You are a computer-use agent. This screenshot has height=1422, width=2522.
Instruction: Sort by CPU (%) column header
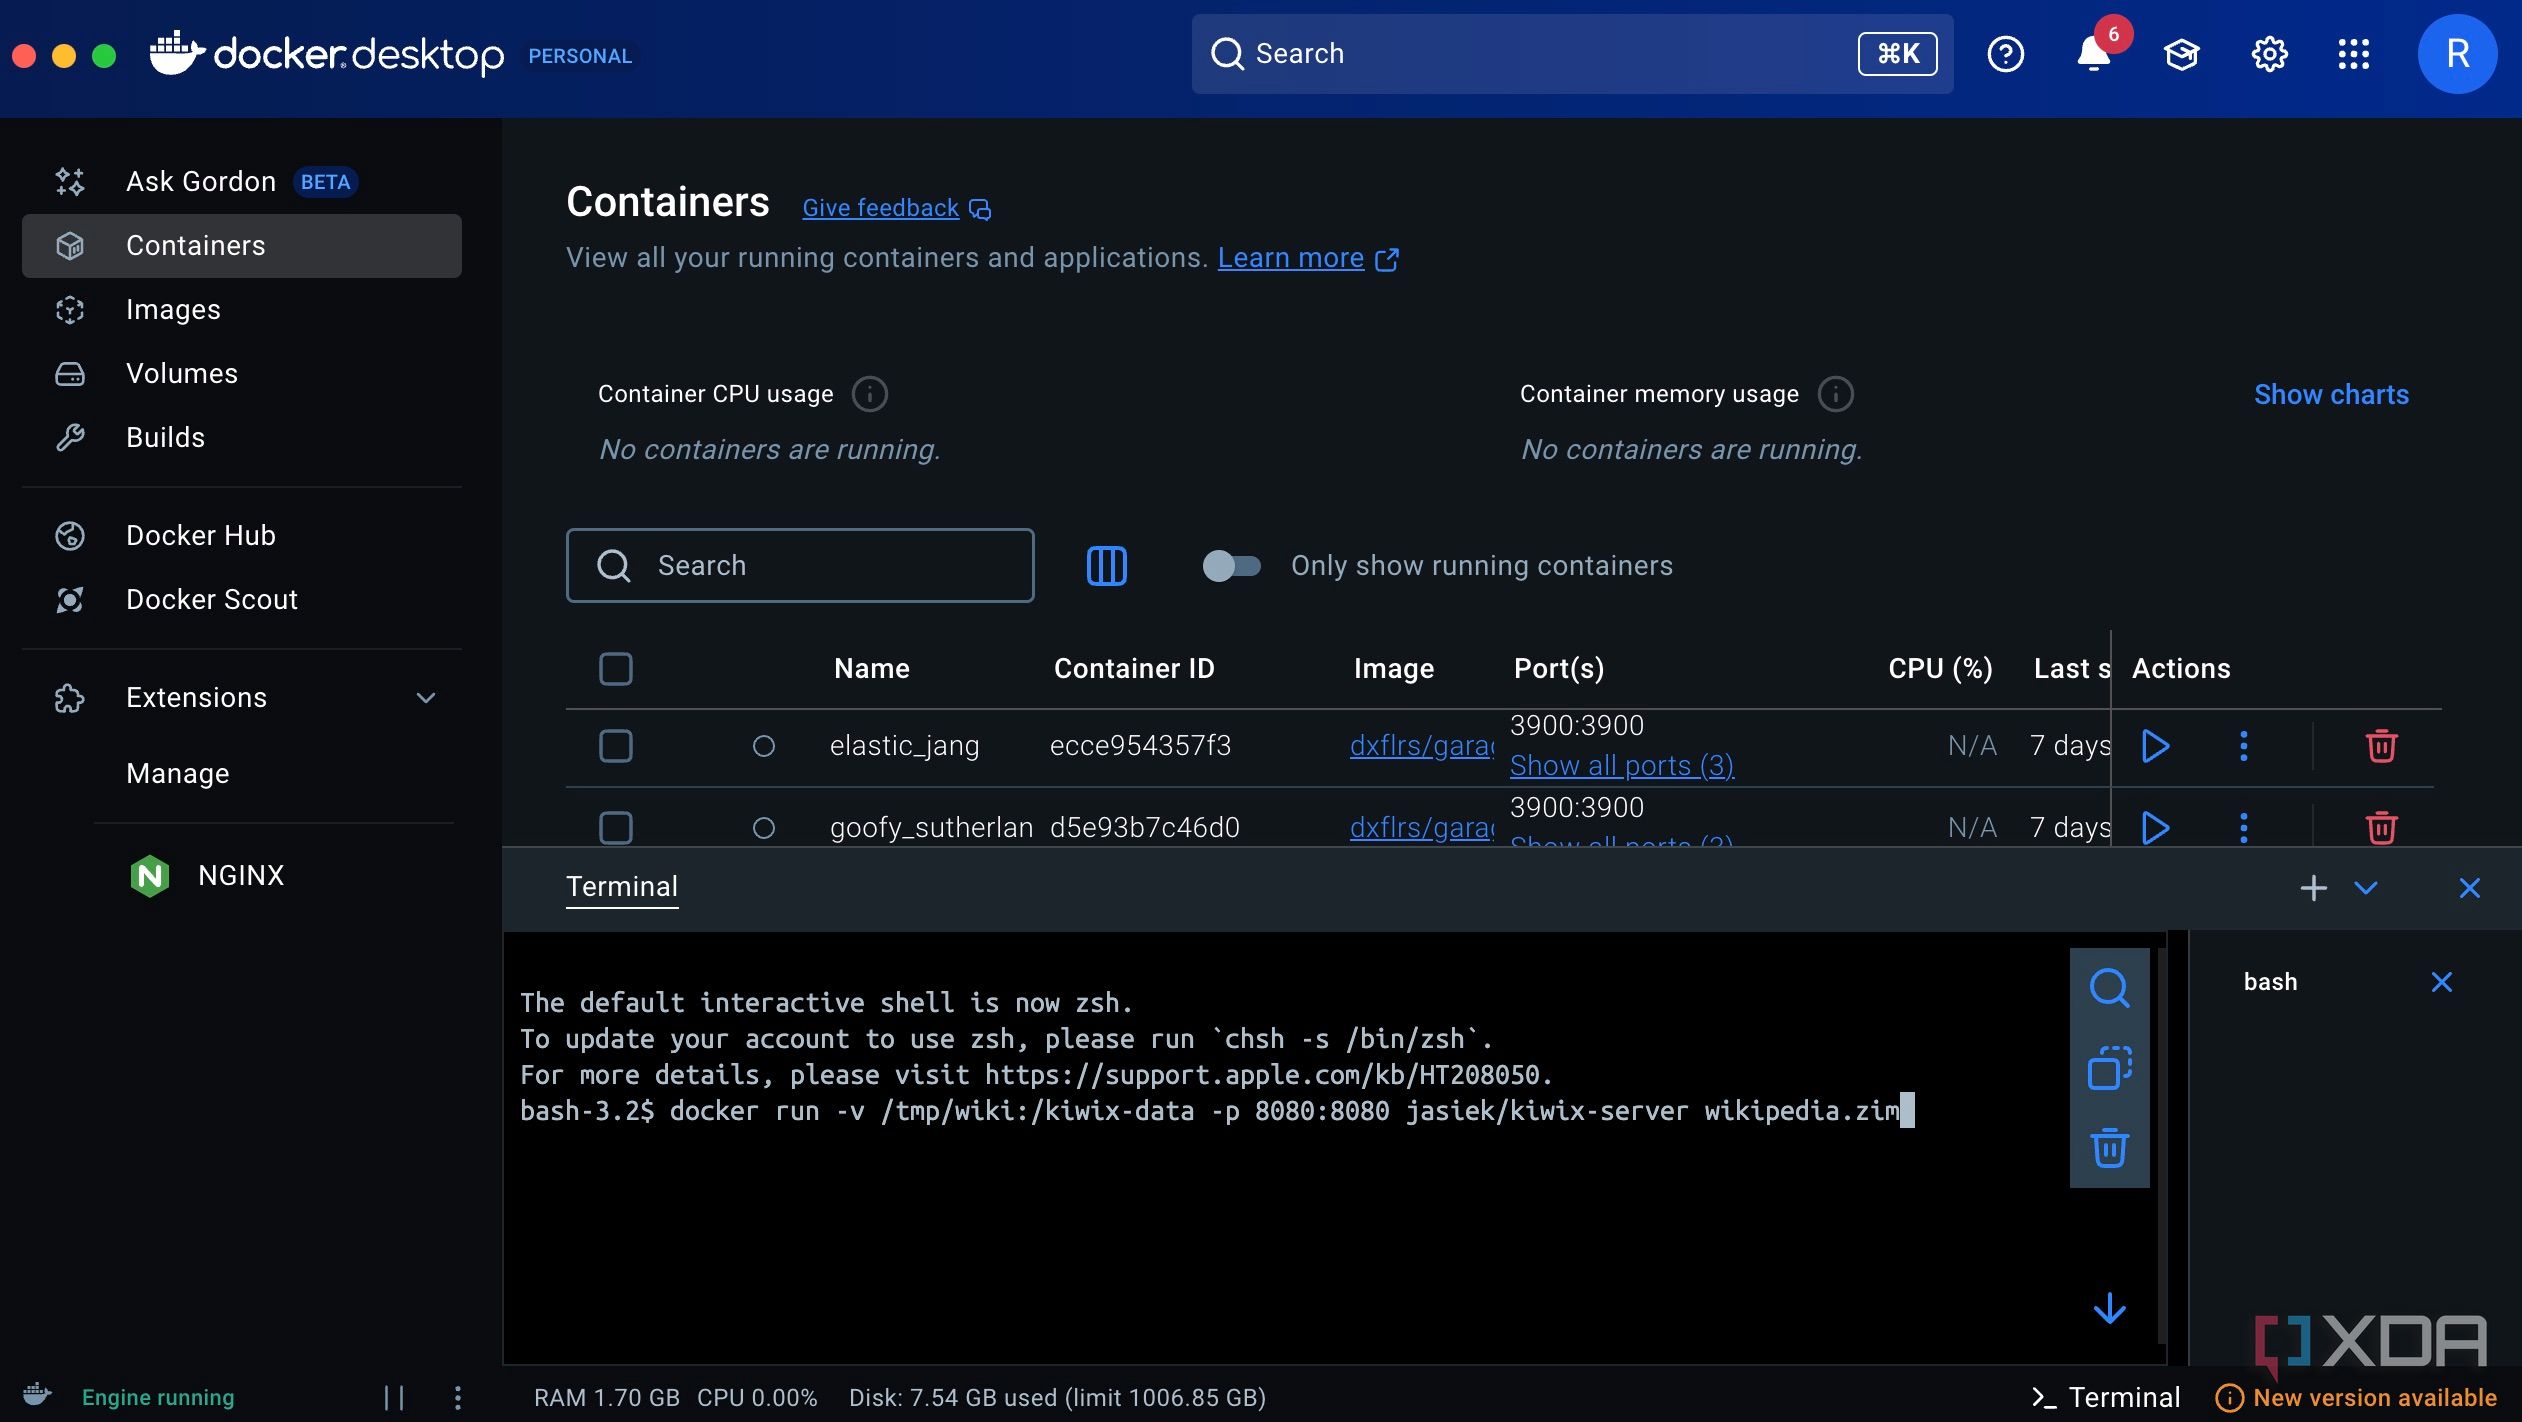(1939, 669)
